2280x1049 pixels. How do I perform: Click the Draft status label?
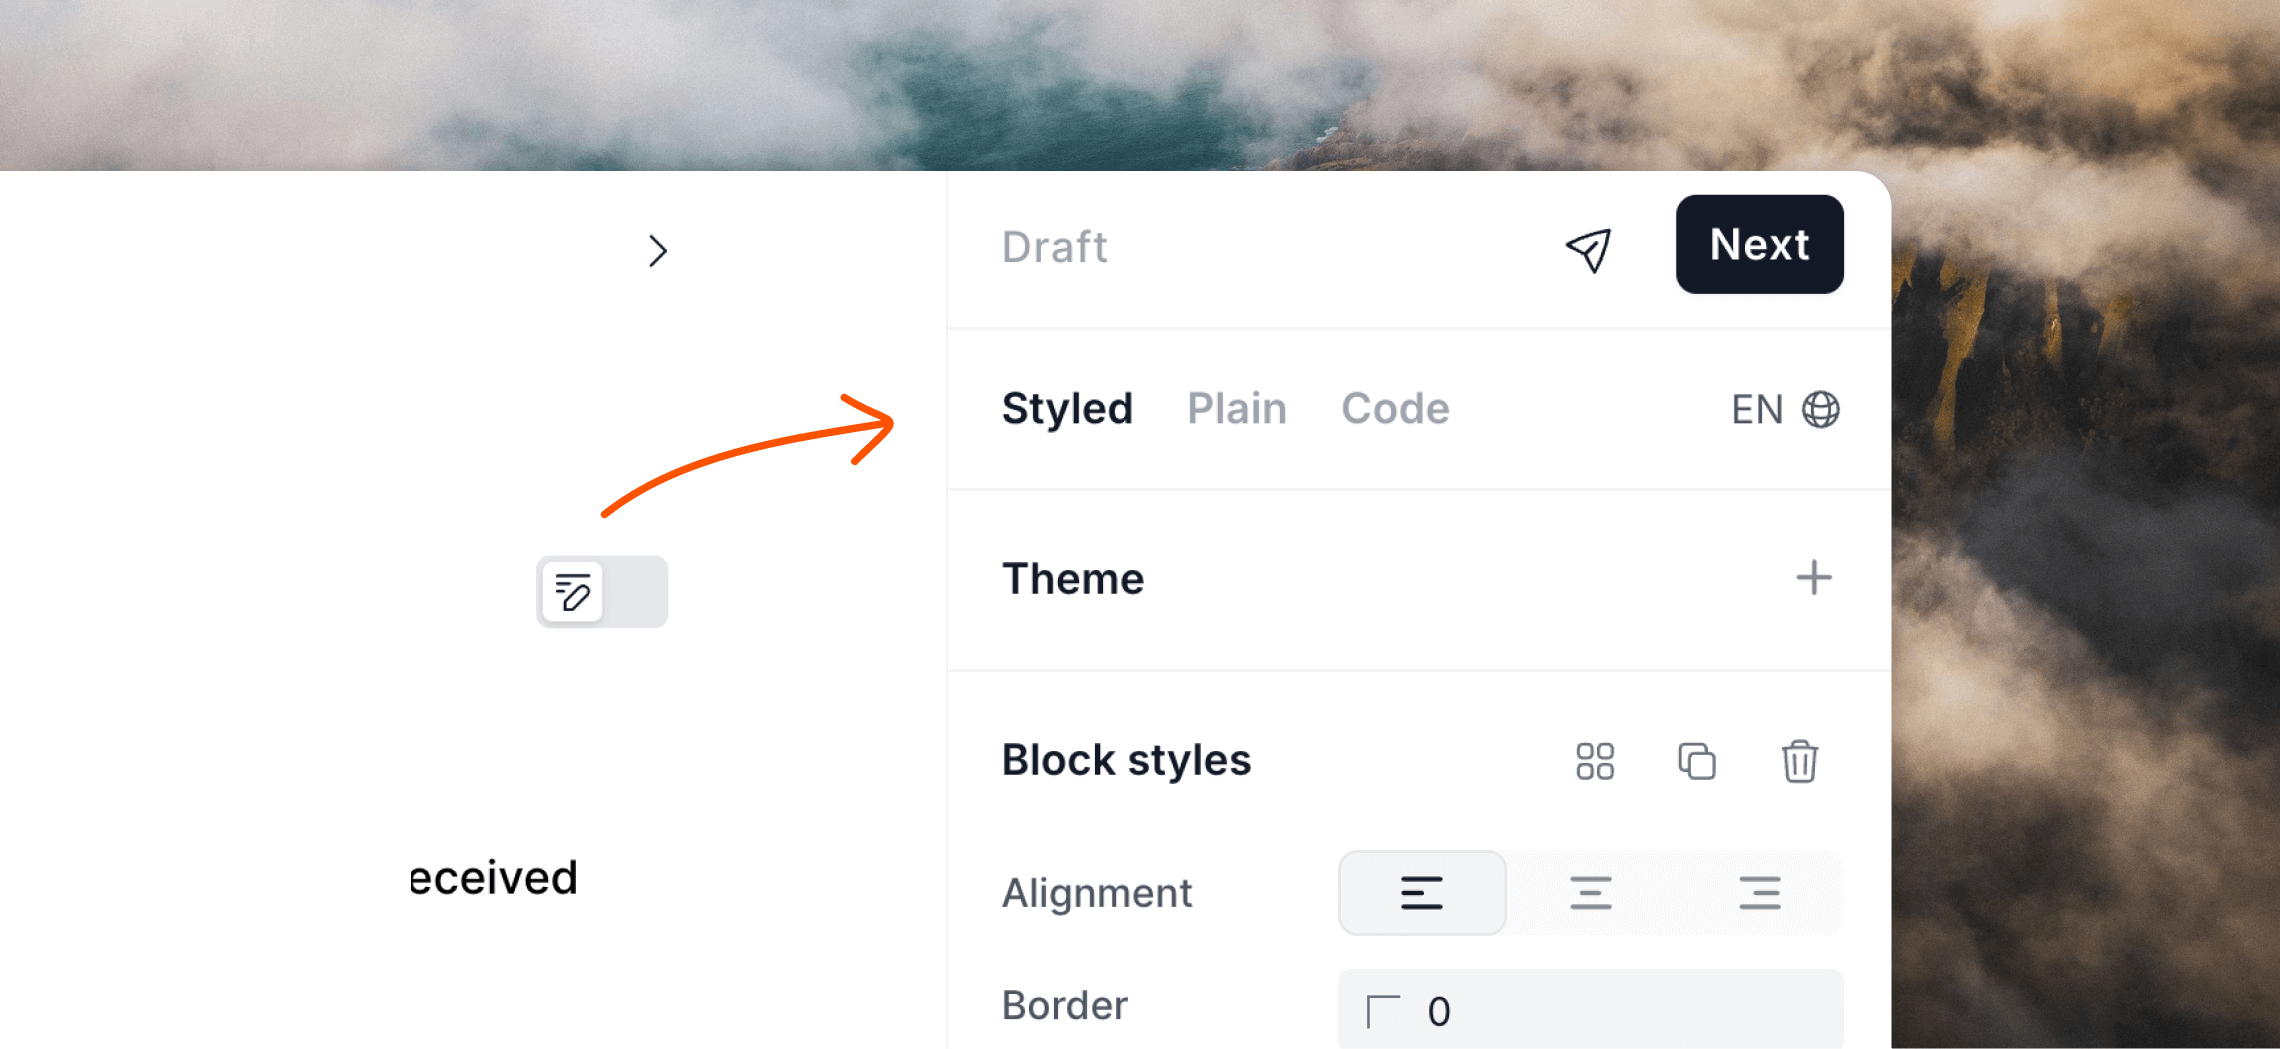1055,247
